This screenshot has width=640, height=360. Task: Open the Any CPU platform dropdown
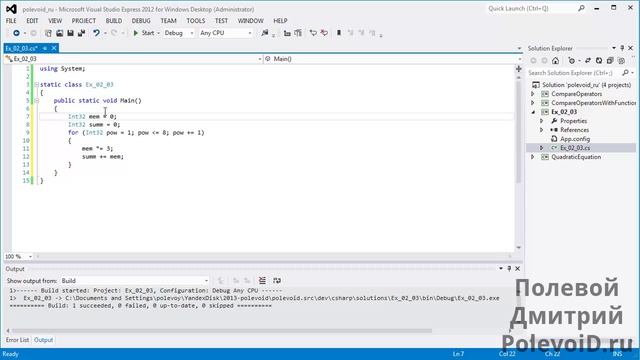pyautogui.click(x=226, y=33)
